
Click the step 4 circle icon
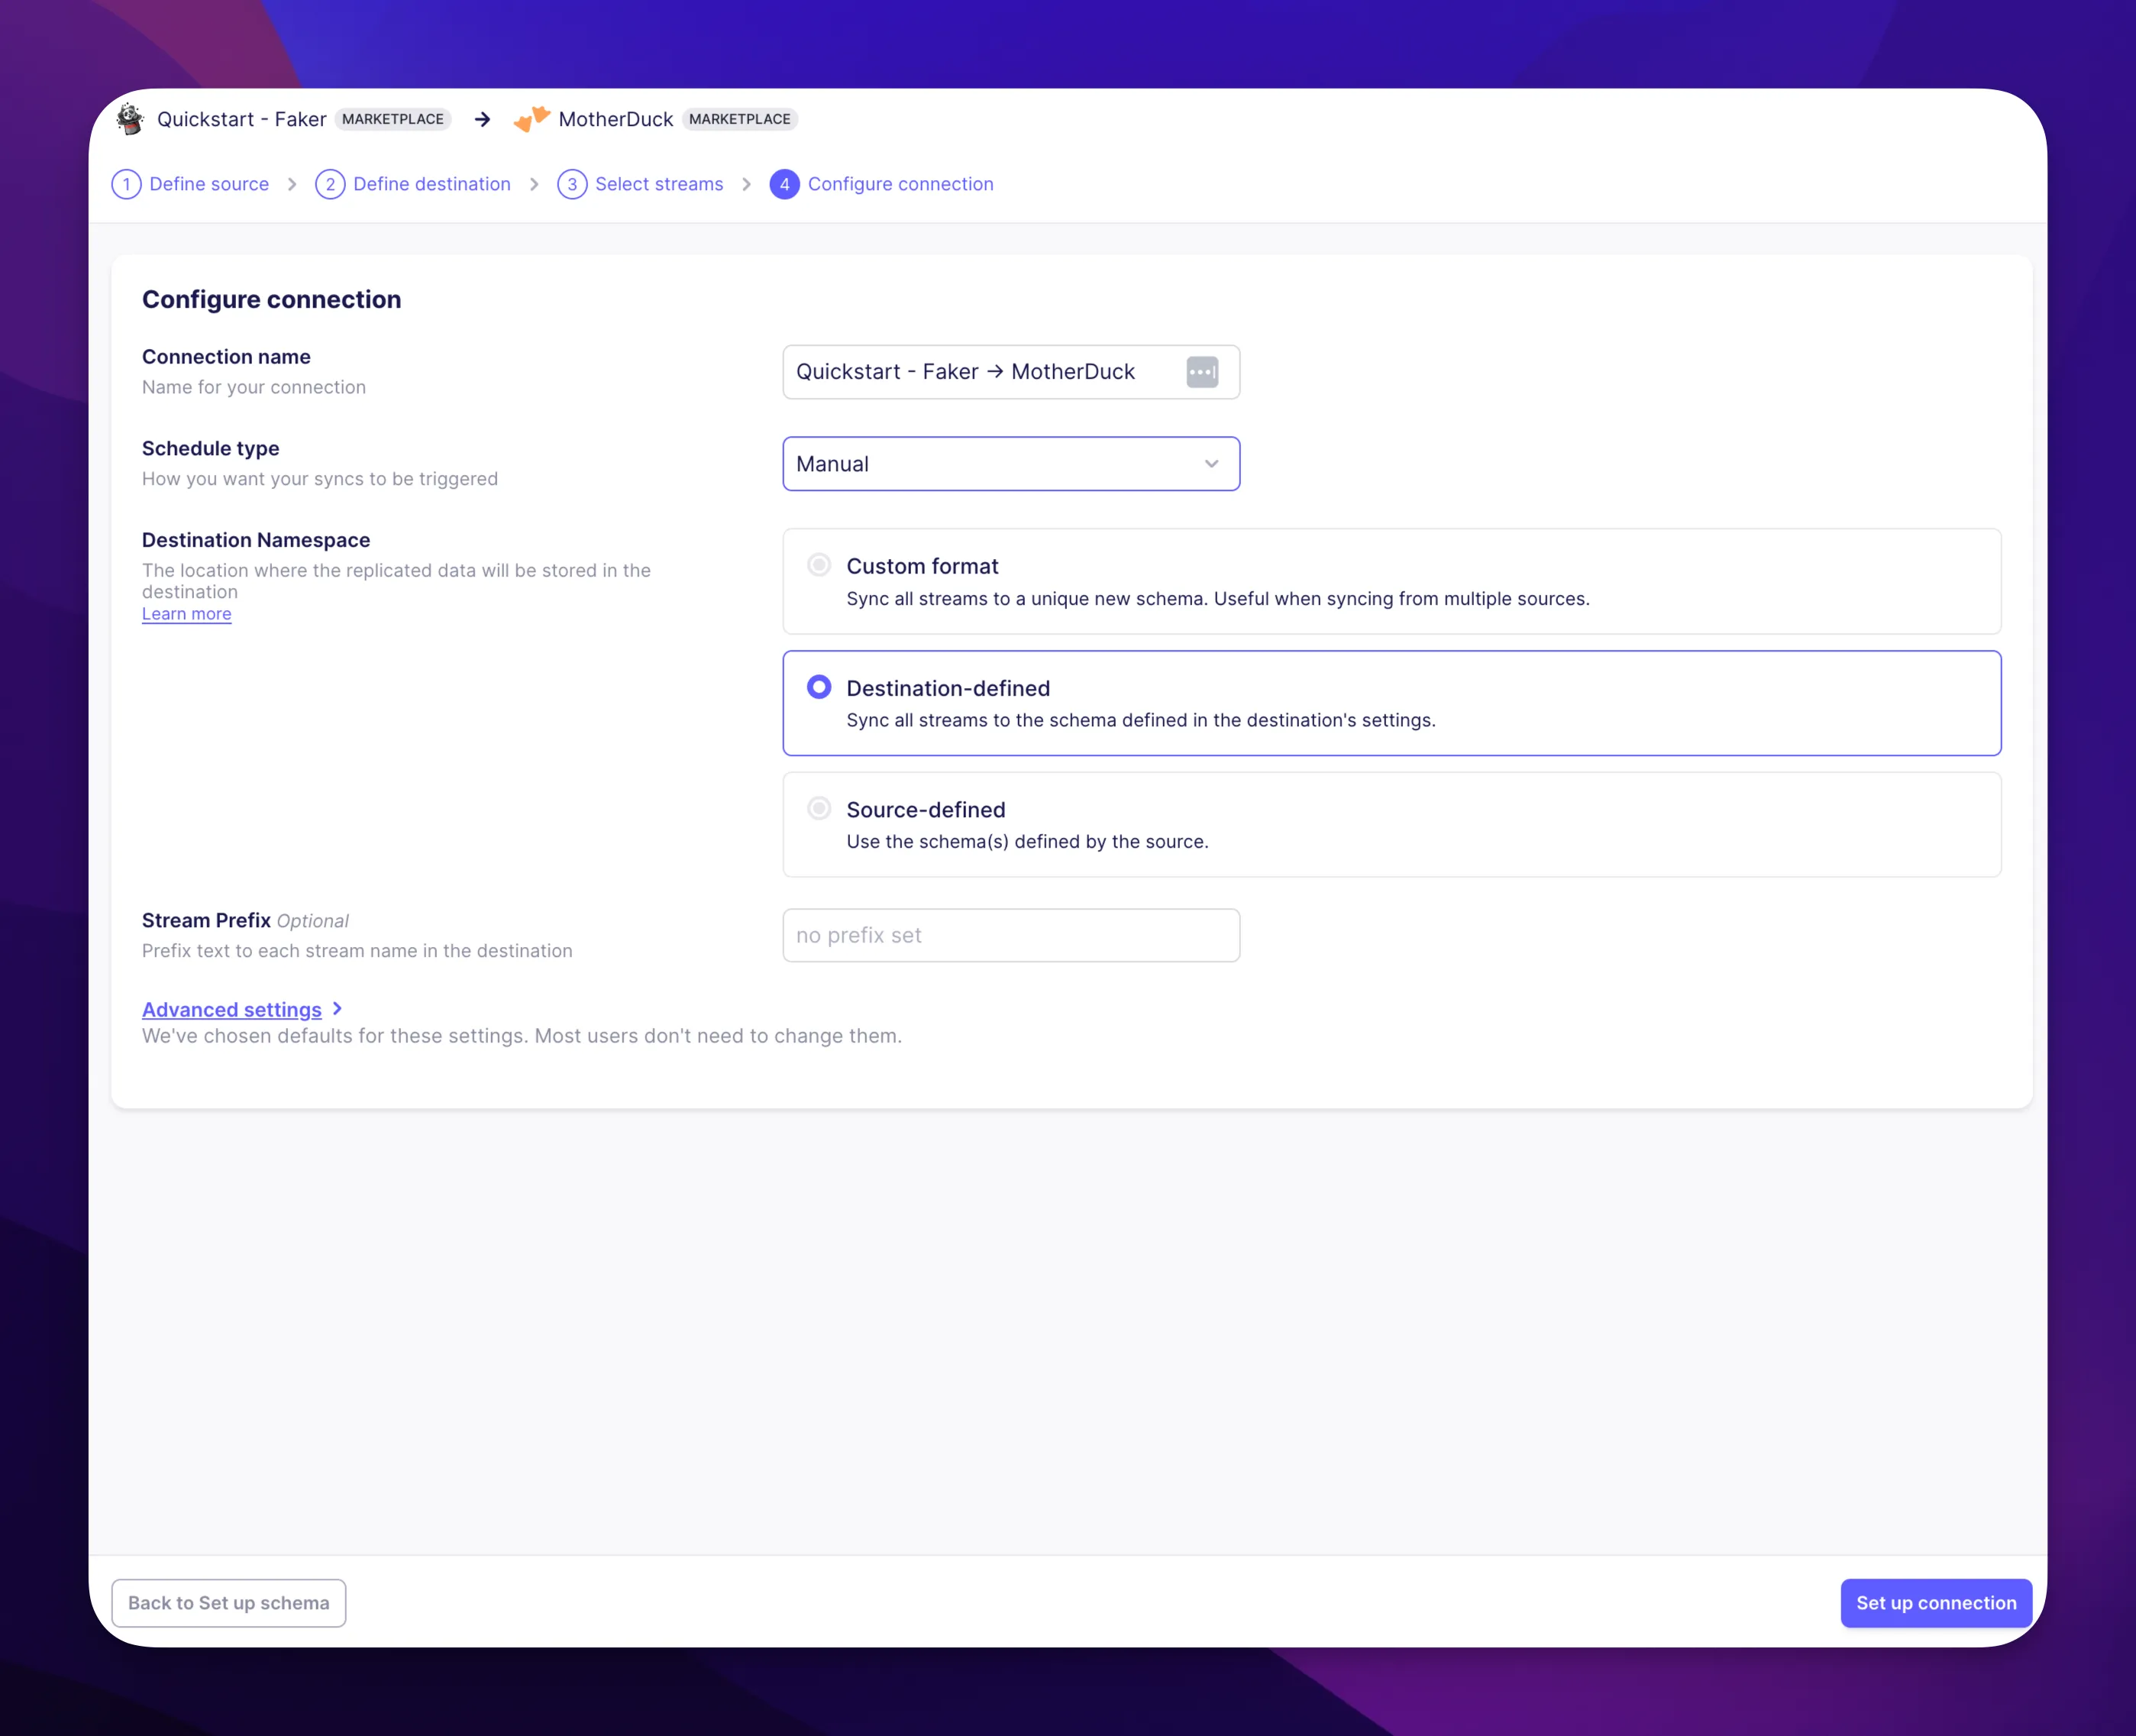[784, 184]
